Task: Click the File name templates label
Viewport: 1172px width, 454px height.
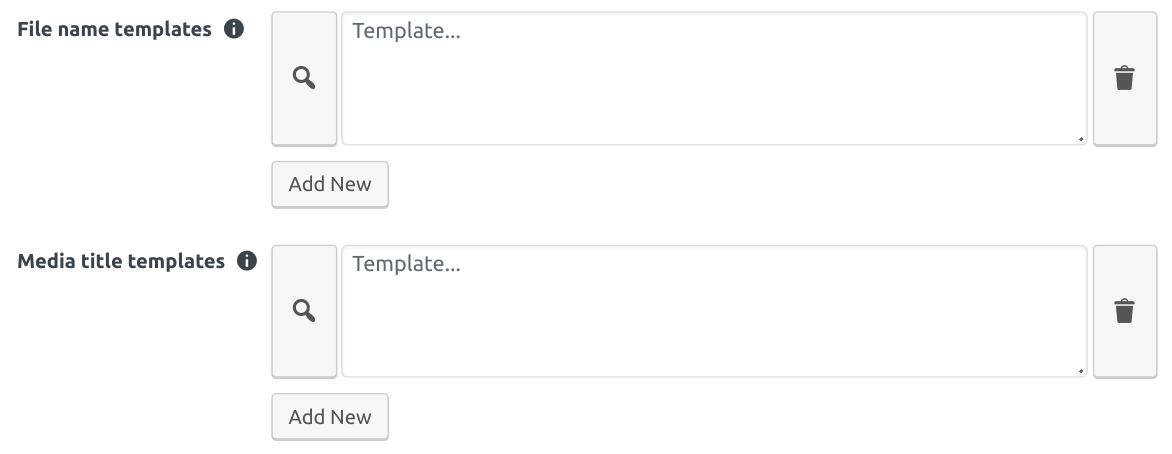Action: (x=115, y=29)
